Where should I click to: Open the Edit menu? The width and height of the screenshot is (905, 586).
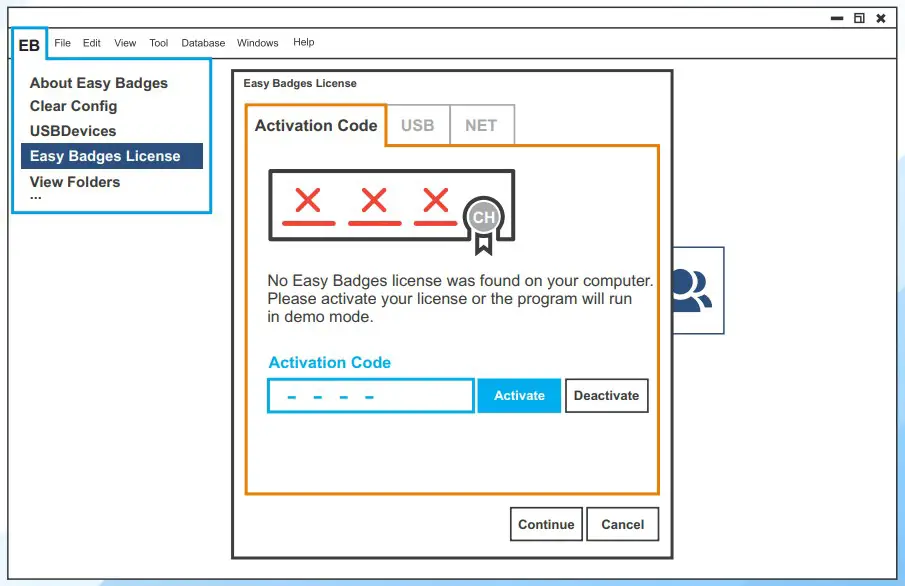tap(91, 43)
